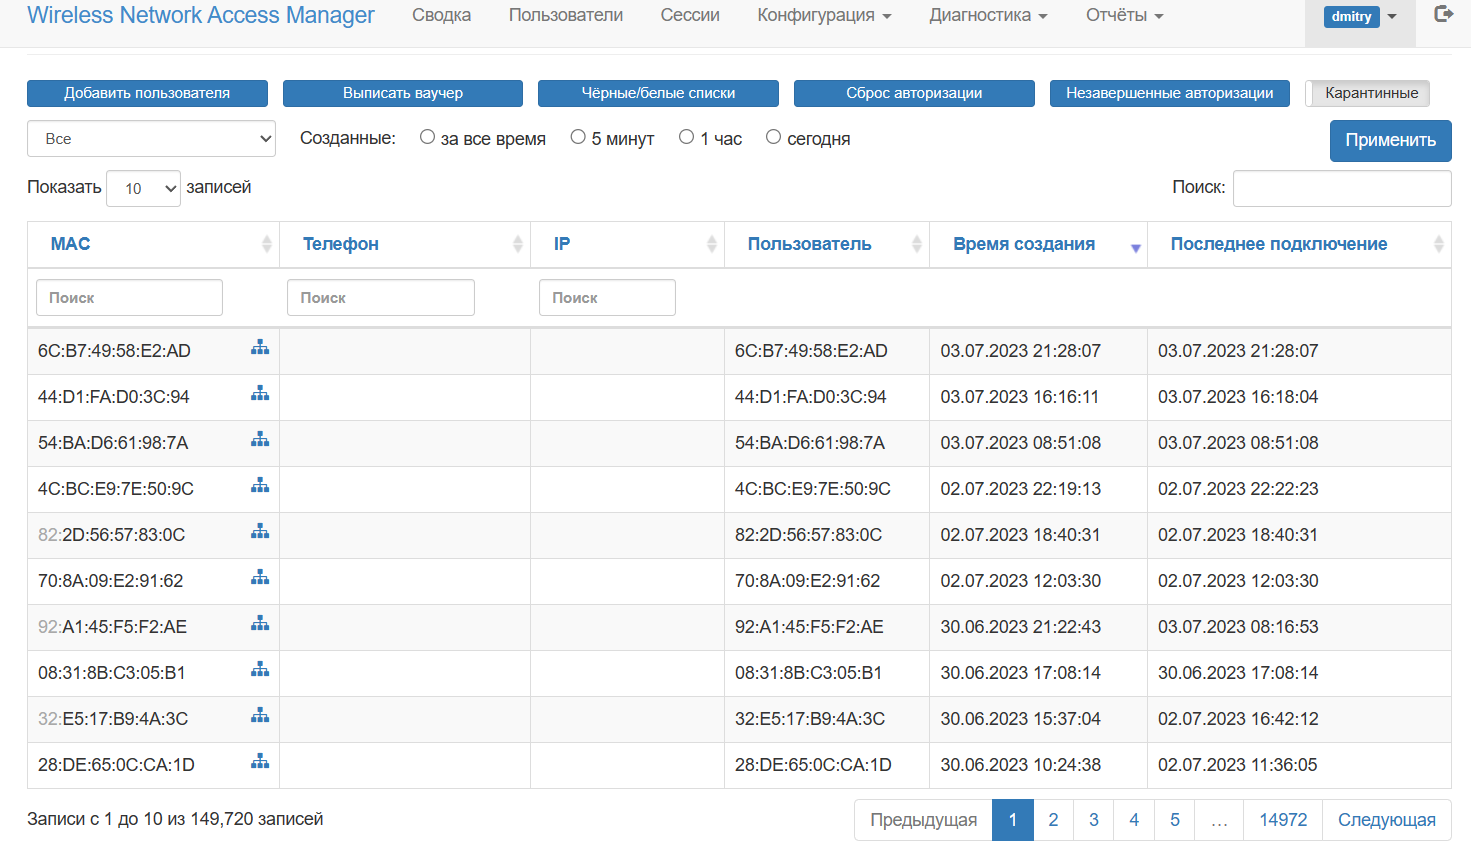The width and height of the screenshot is (1471, 849).
Task: Go to page 5 of results
Action: [1175, 820]
